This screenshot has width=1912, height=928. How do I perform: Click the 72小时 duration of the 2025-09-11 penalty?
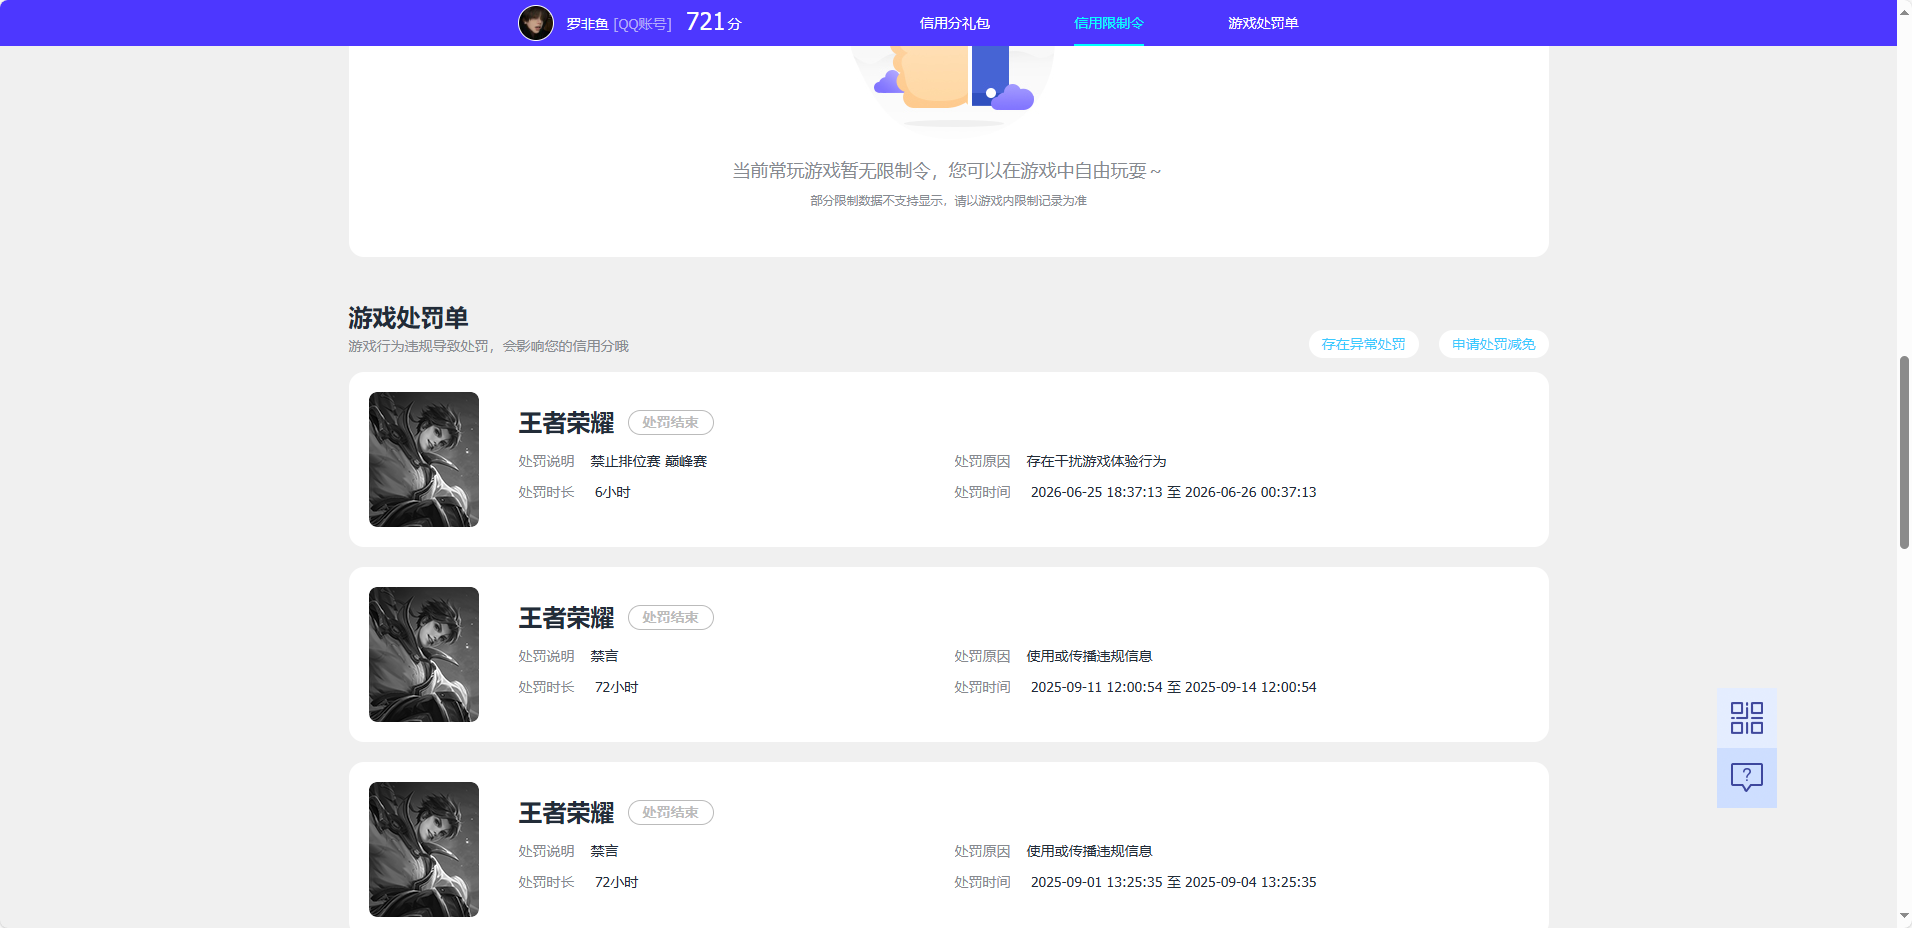click(x=616, y=688)
